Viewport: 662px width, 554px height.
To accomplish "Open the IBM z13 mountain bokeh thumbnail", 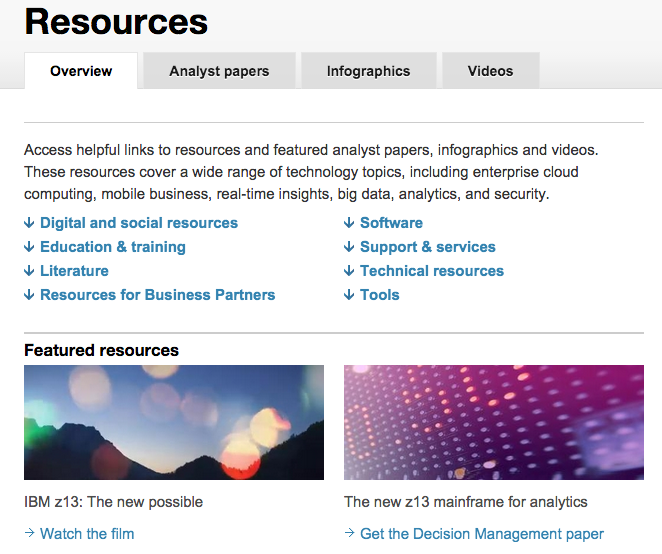I will [174, 422].
